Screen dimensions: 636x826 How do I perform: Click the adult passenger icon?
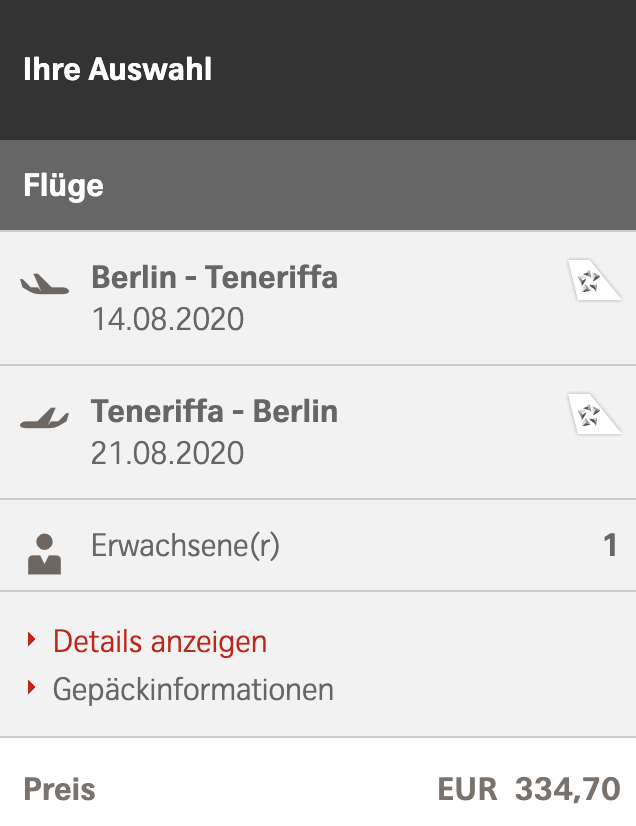coord(45,553)
